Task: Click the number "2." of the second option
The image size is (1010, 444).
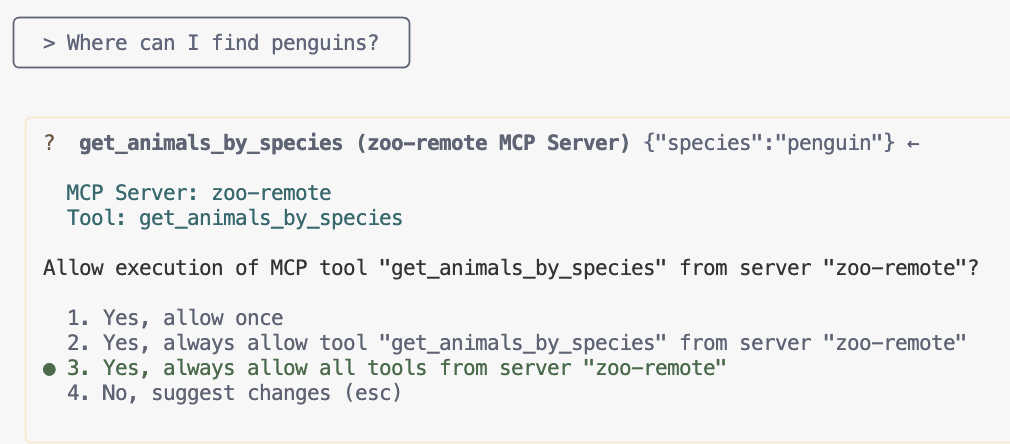Action: tap(79, 344)
